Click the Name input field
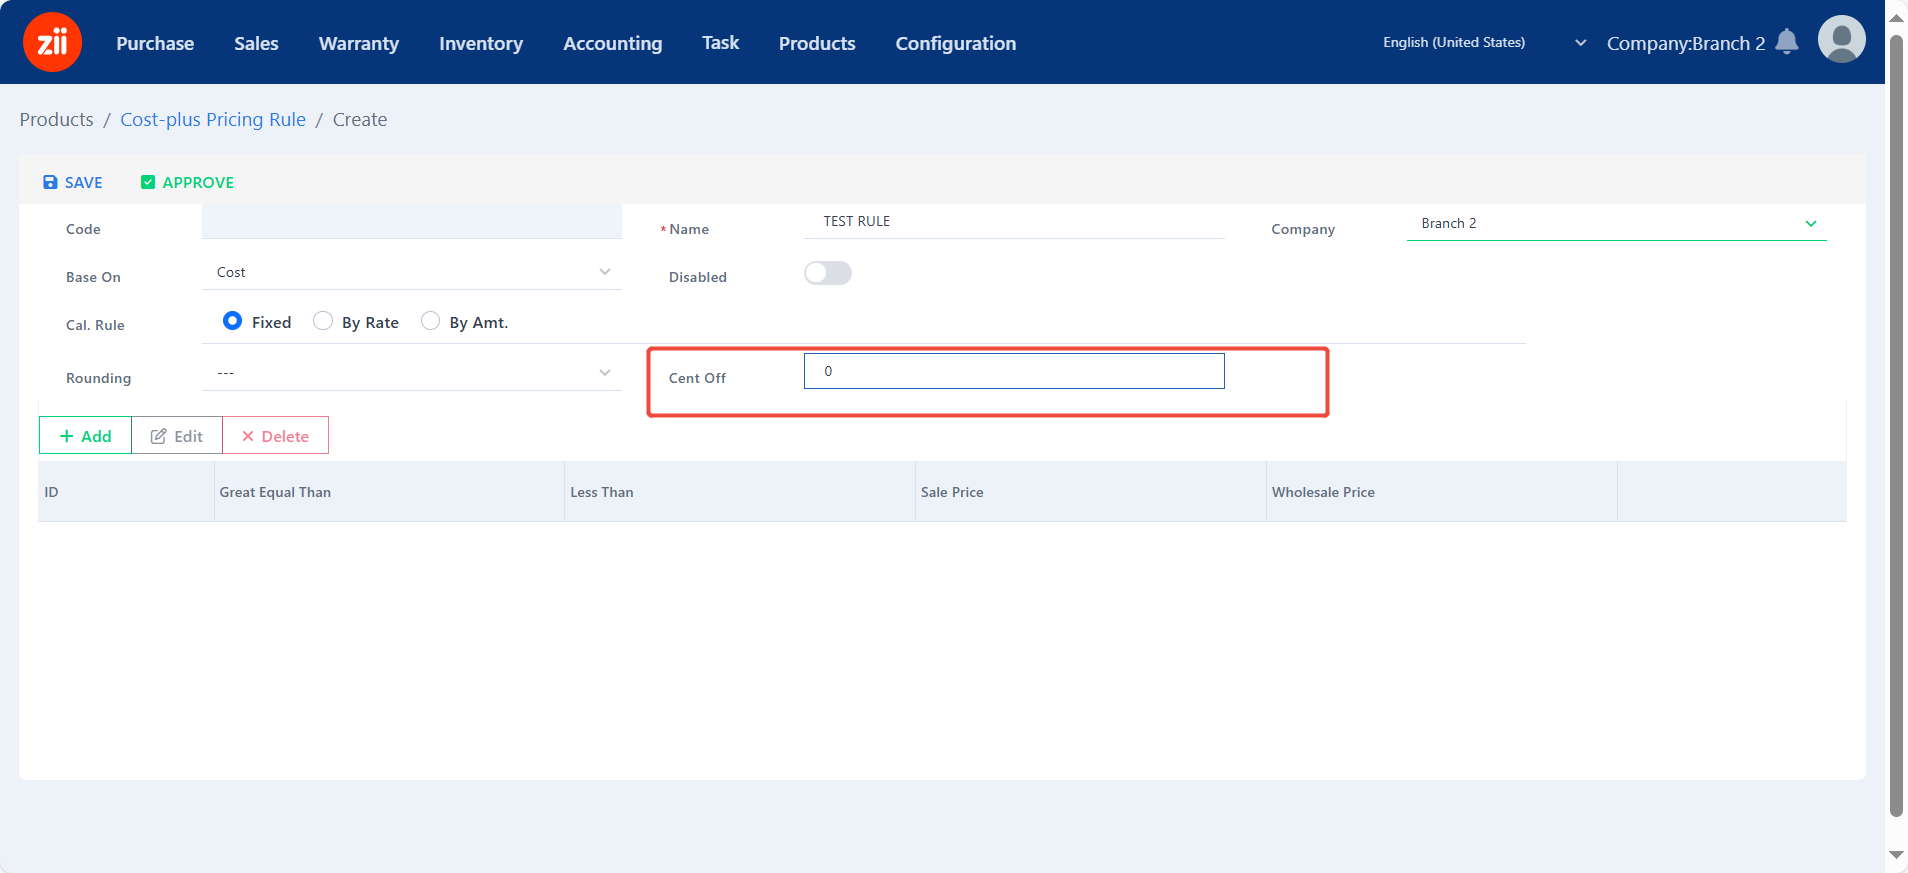Screen dimensions: 1908x873 tap(1014, 221)
